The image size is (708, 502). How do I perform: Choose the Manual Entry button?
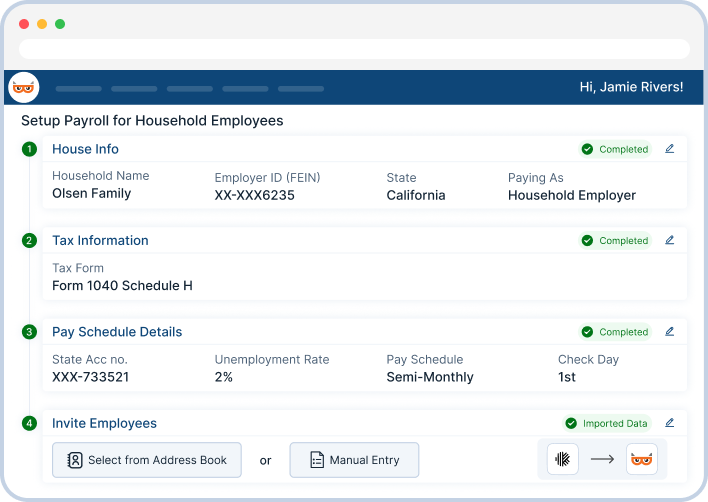click(x=354, y=460)
